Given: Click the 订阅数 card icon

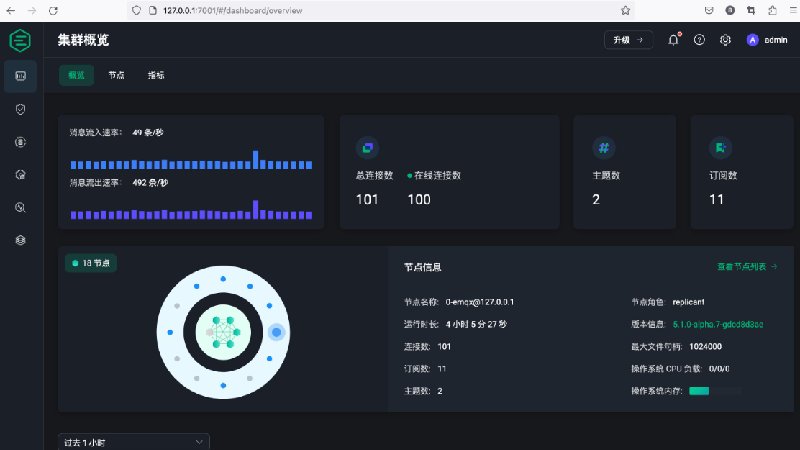Looking at the screenshot, I should pyautogui.click(x=720, y=148).
